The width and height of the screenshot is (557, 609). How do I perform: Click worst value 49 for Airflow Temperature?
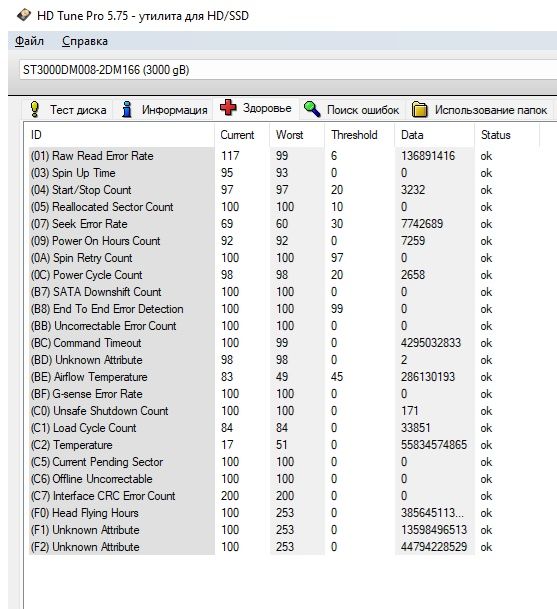[282, 377]
